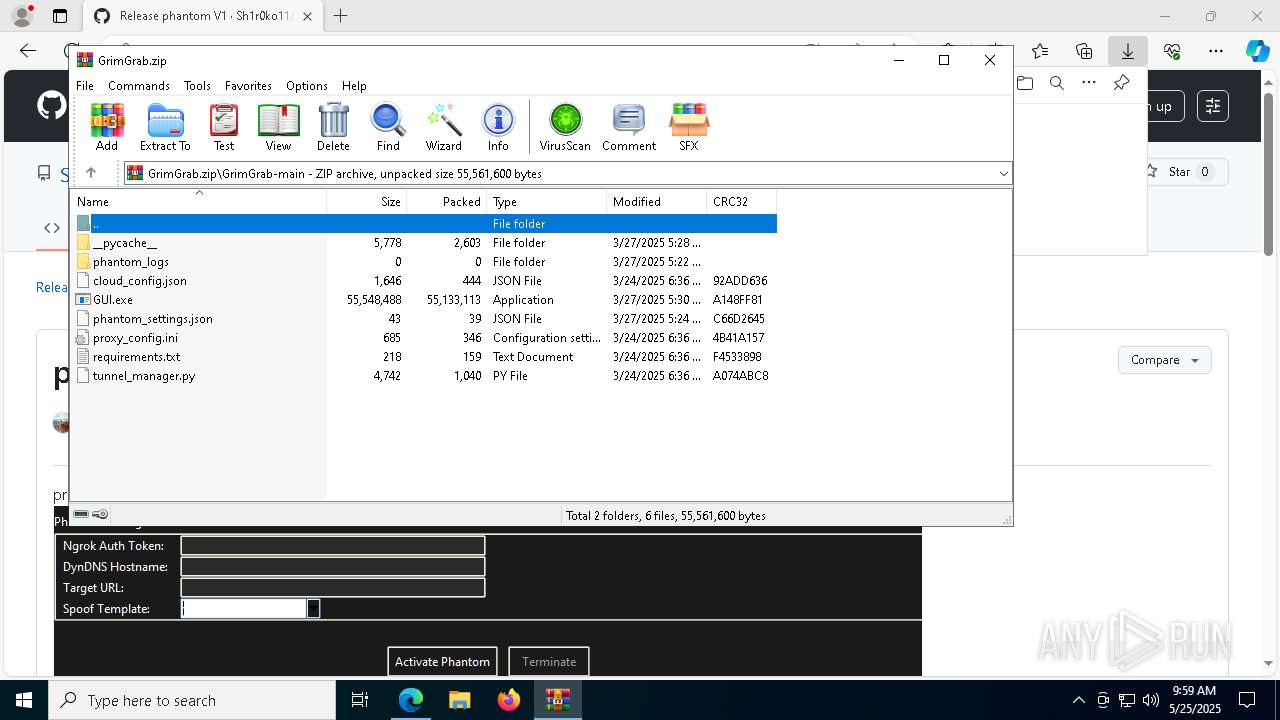Open File Explorer from the taskbar

coord(459,700)
